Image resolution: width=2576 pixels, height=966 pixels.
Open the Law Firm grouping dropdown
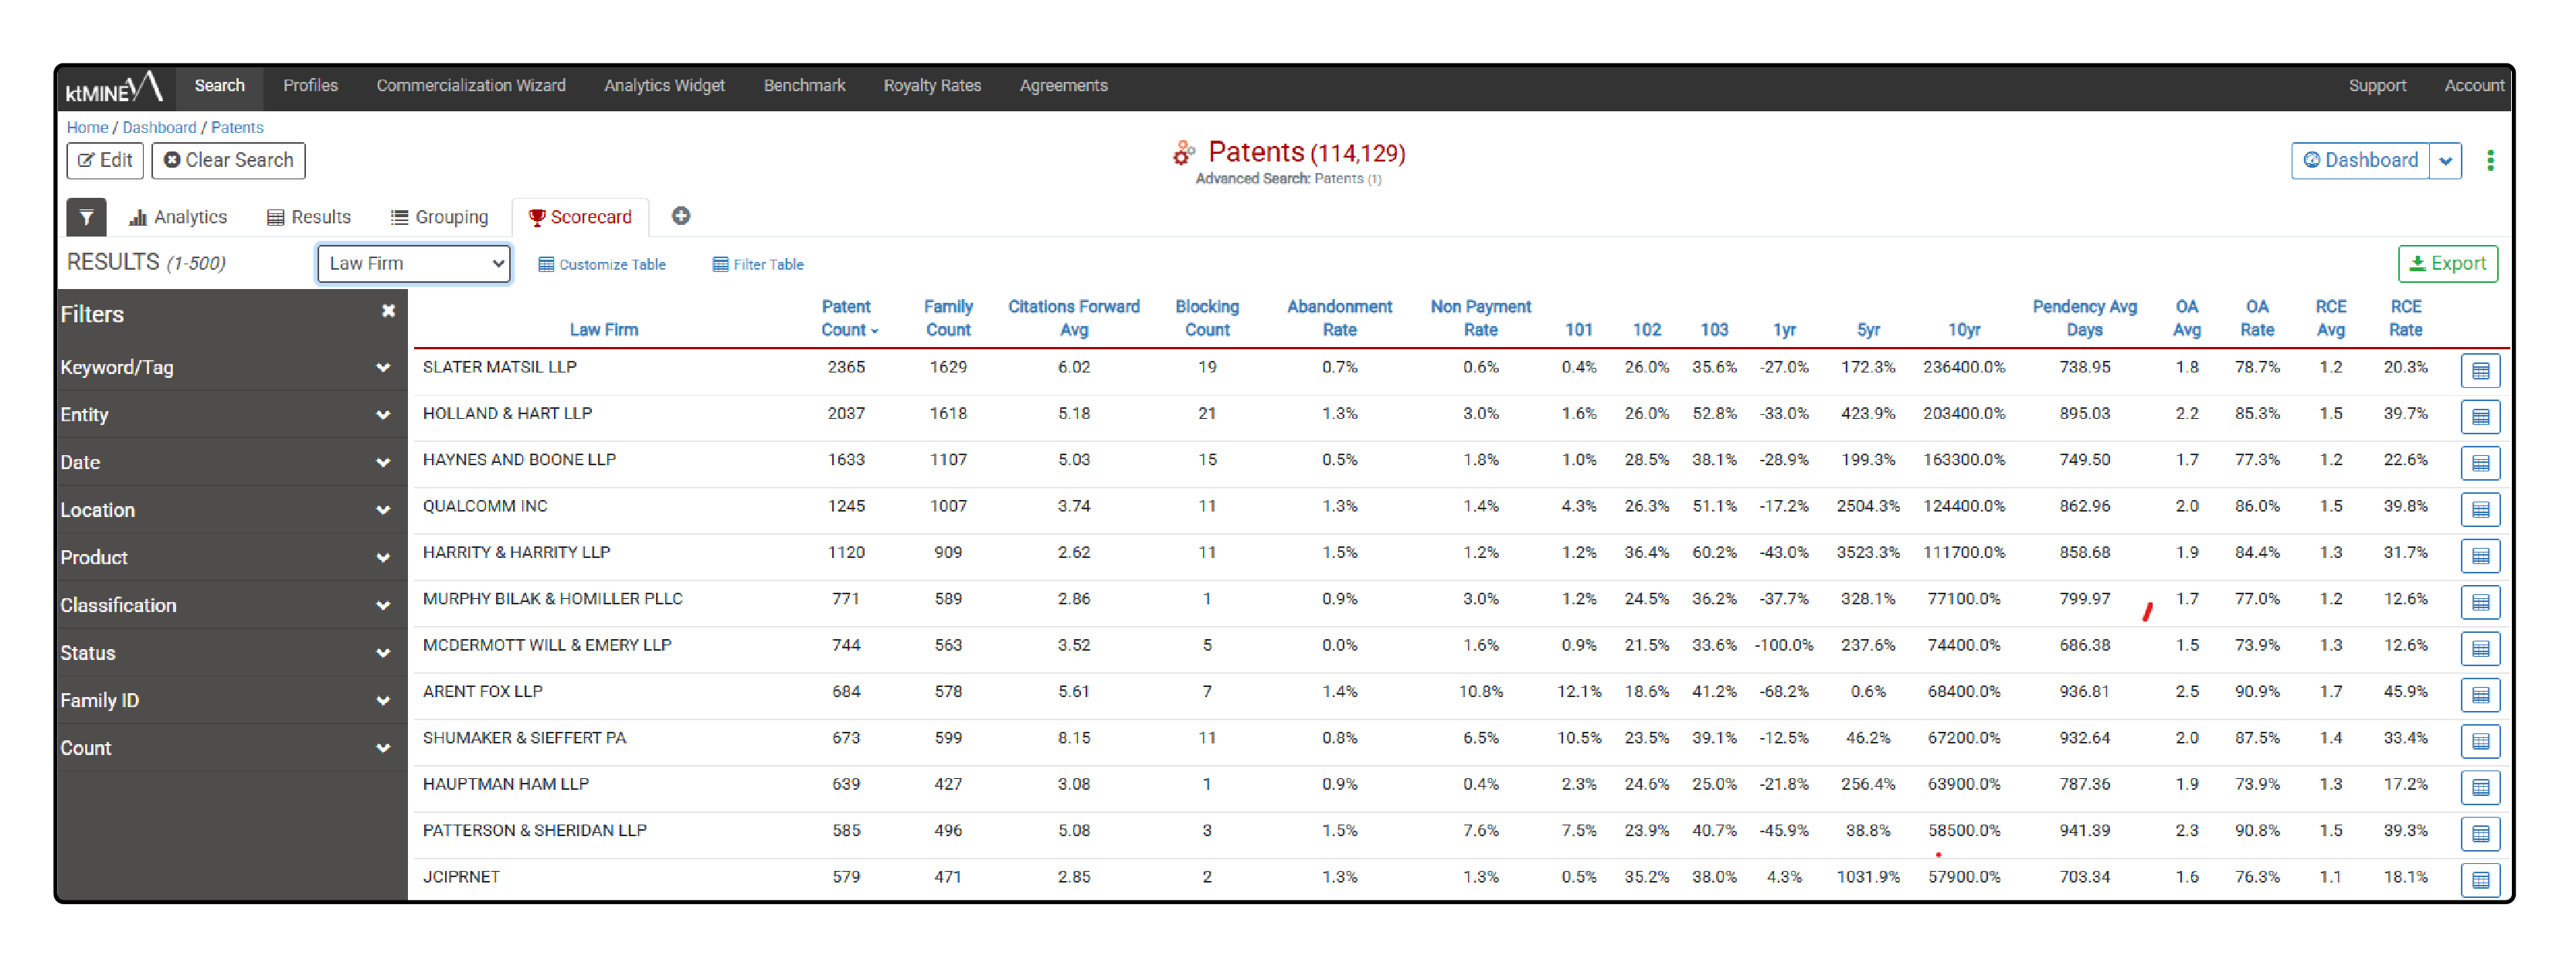414,263
